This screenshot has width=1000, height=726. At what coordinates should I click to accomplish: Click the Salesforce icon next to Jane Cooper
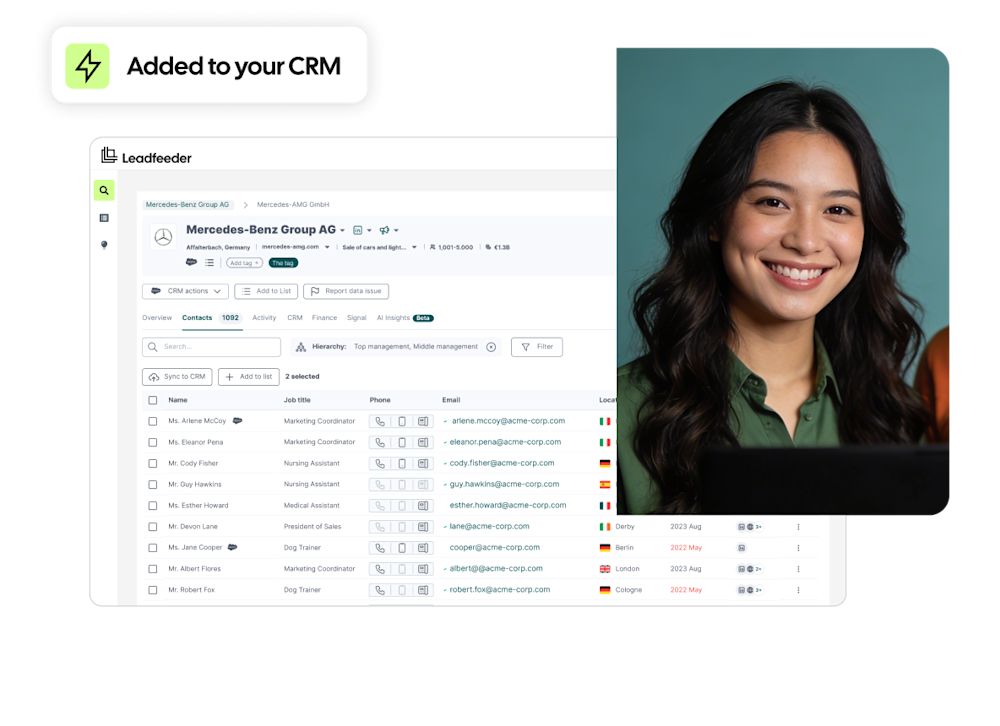point(233,547)
